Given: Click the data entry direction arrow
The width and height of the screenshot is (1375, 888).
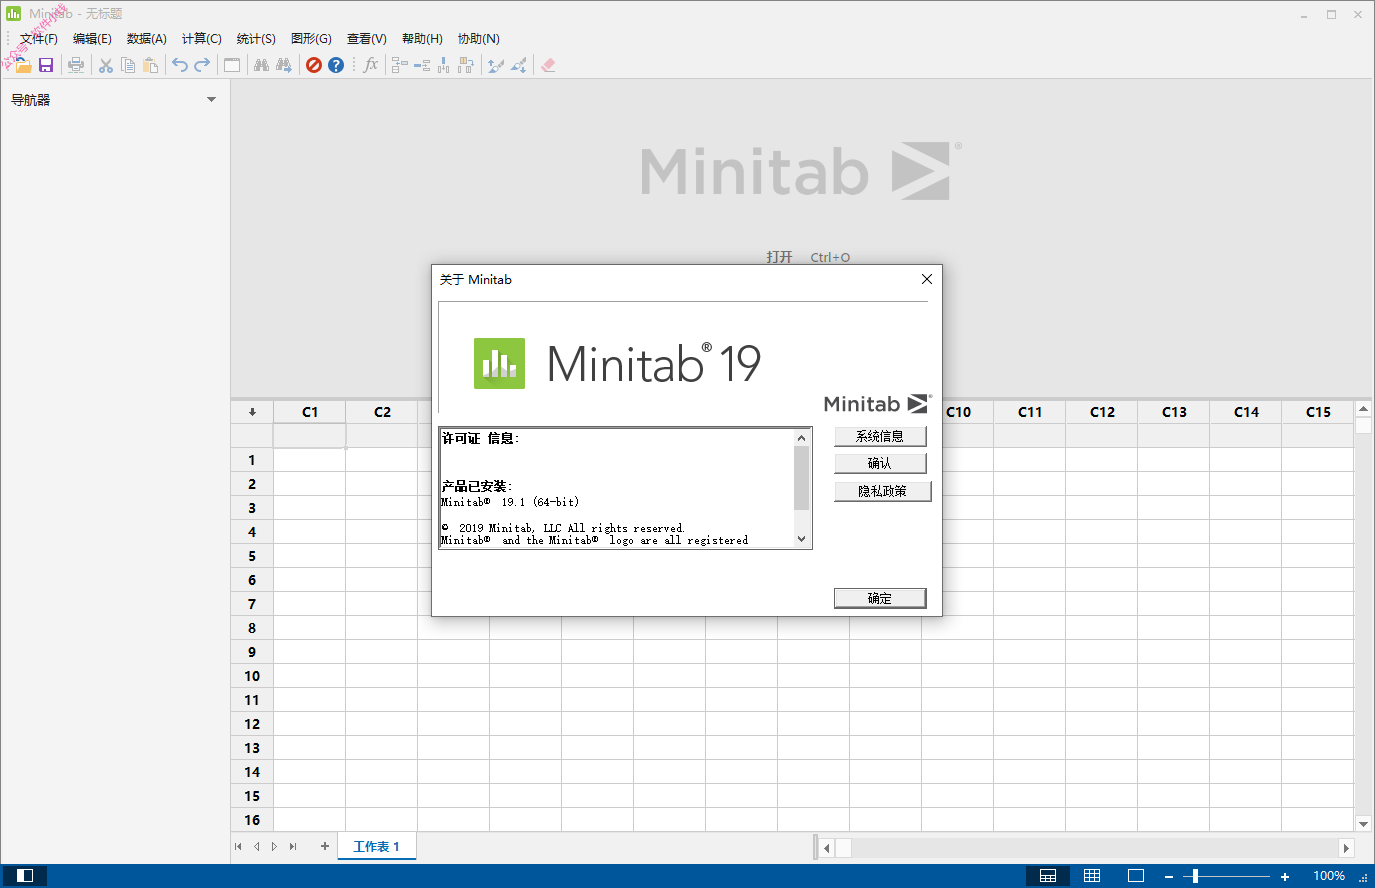Looking at the screenshot, I should (x=252, y=412).
